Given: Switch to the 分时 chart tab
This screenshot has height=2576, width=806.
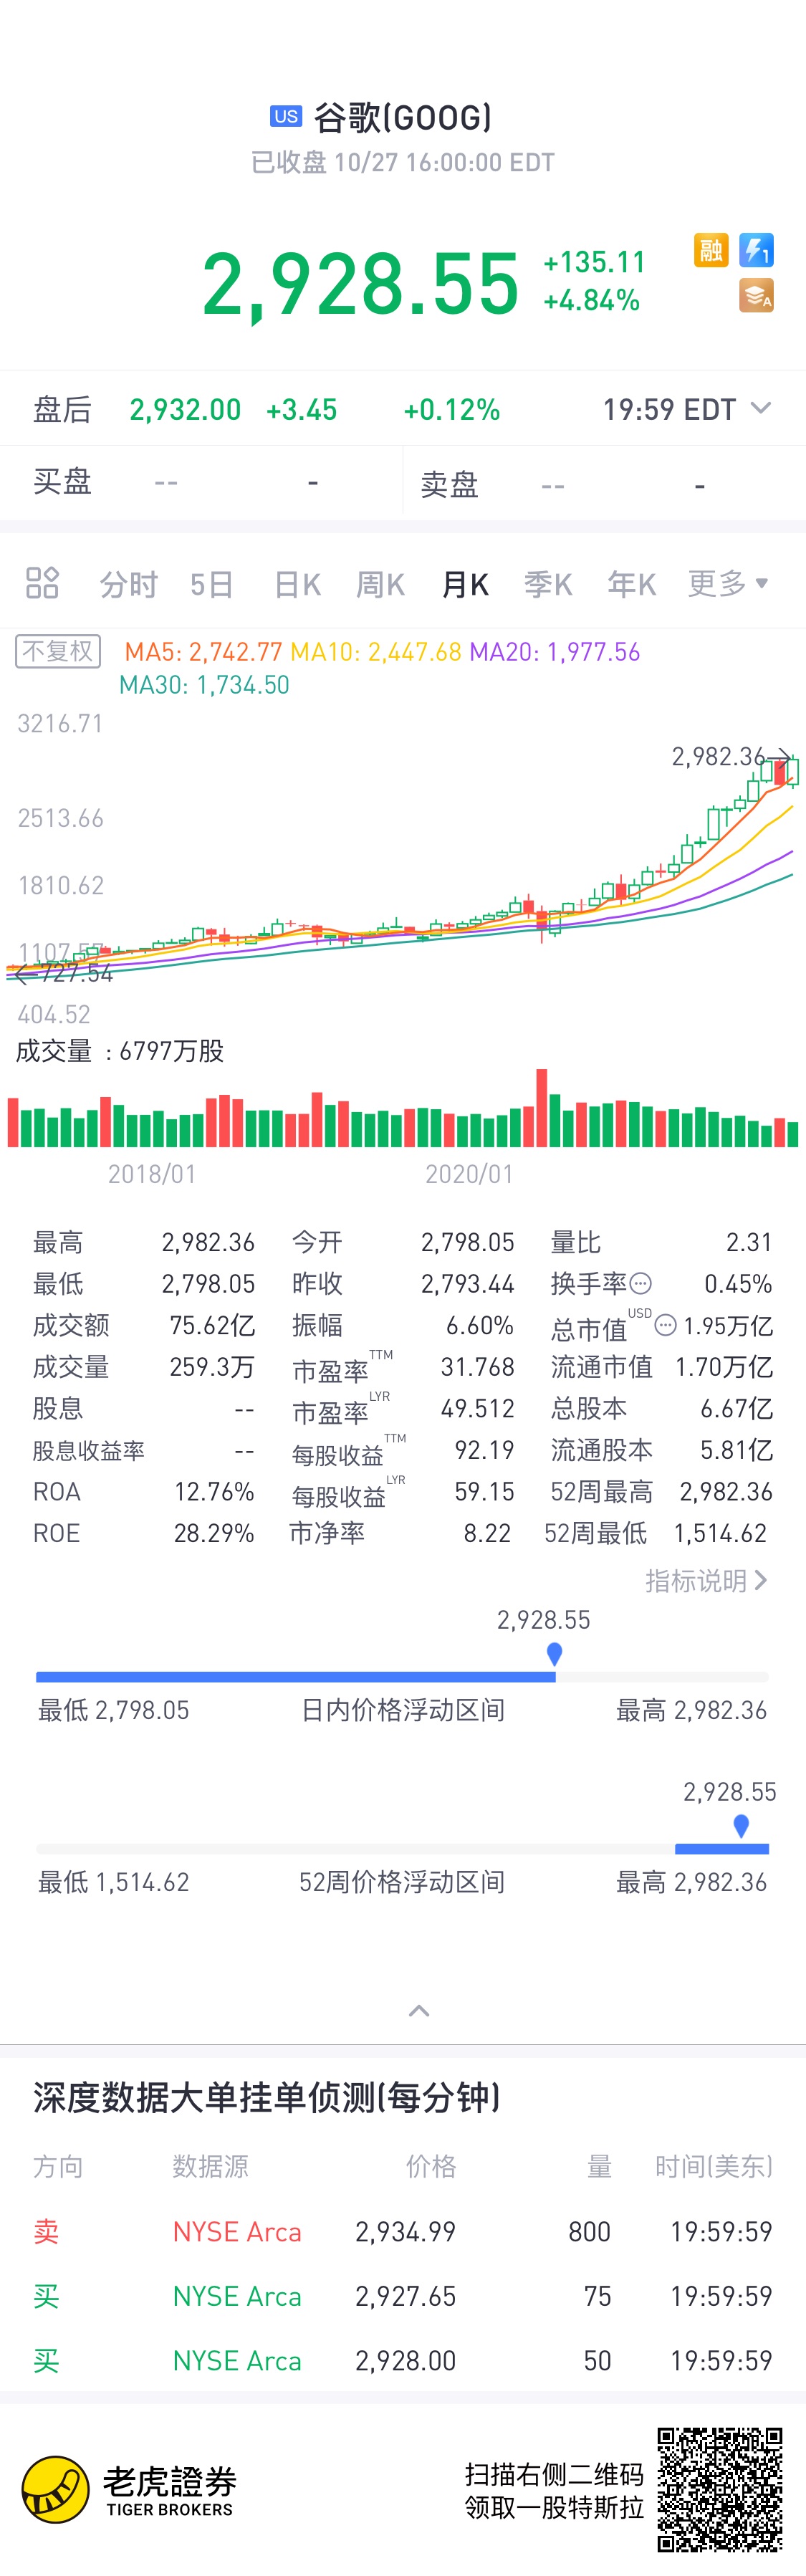Looking at the screenshot, I should (129, 583).
